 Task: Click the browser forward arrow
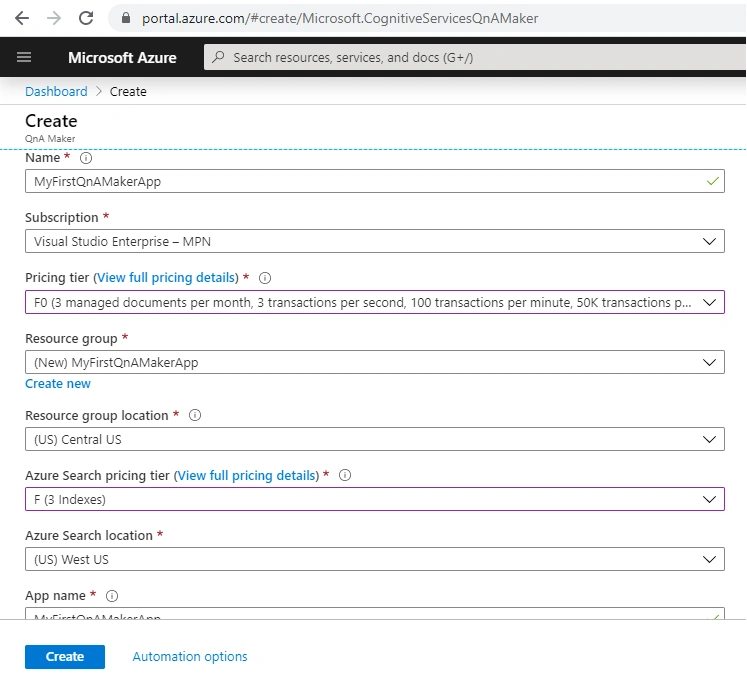(54, 18)
